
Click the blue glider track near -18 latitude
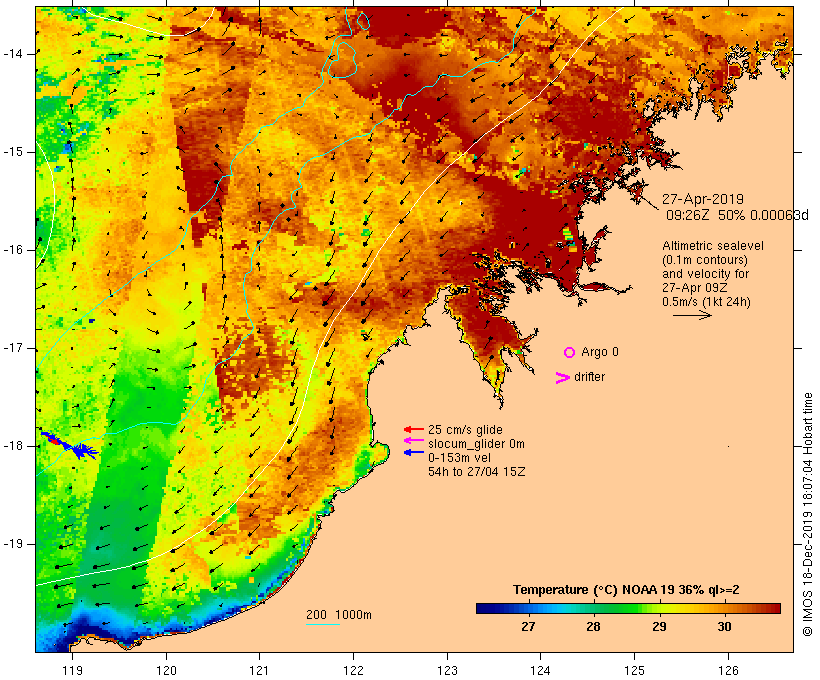(x=70, y=444)
